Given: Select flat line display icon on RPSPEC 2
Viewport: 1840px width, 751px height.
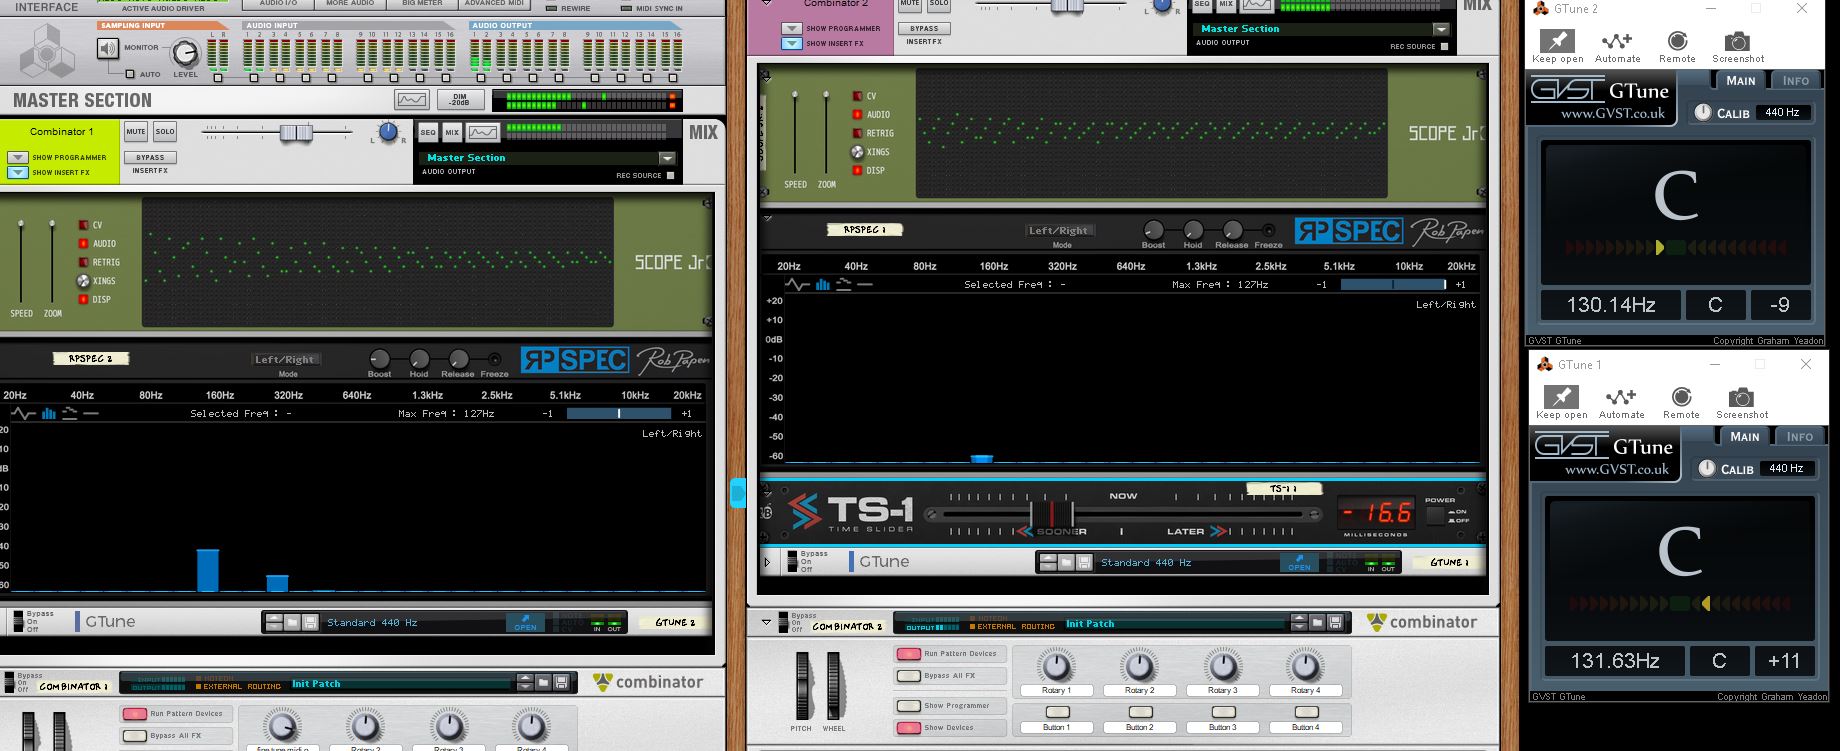Looking at the screenshot, I should point(91,413).
